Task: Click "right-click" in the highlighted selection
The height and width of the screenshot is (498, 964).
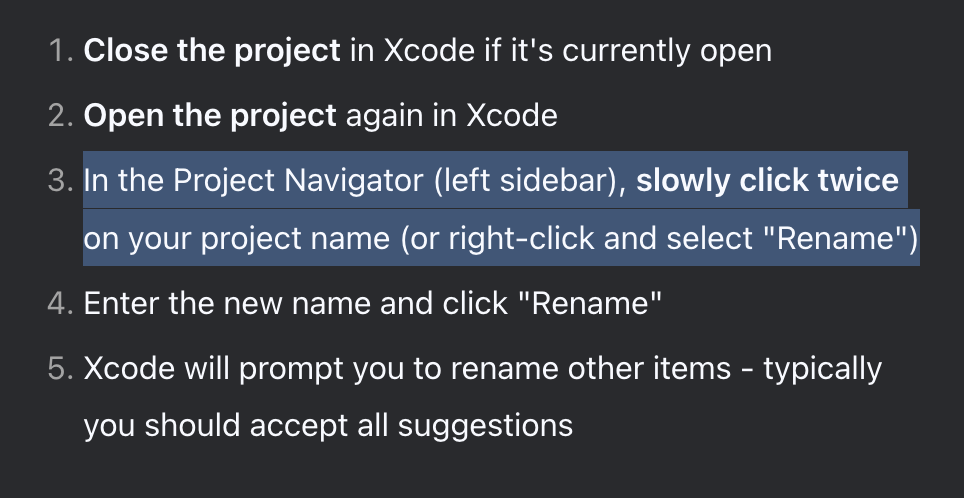Action: [x=521, y=239]
